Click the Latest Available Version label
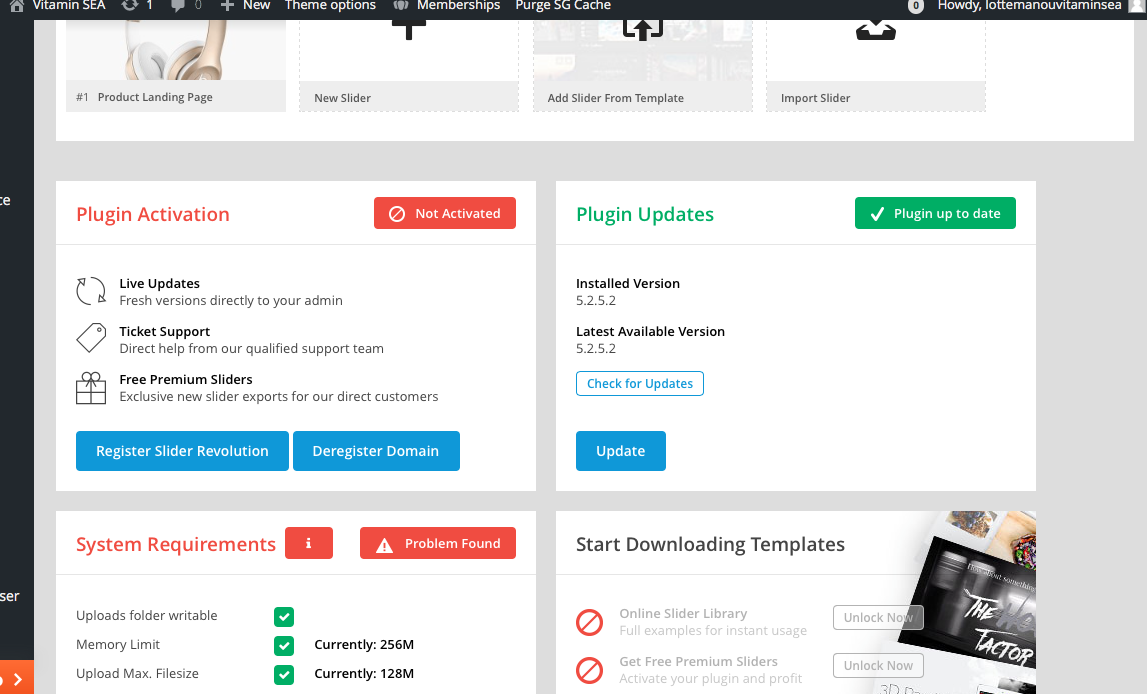The image size is (1147, 694). pyautogui.click(x=650, y=332)
